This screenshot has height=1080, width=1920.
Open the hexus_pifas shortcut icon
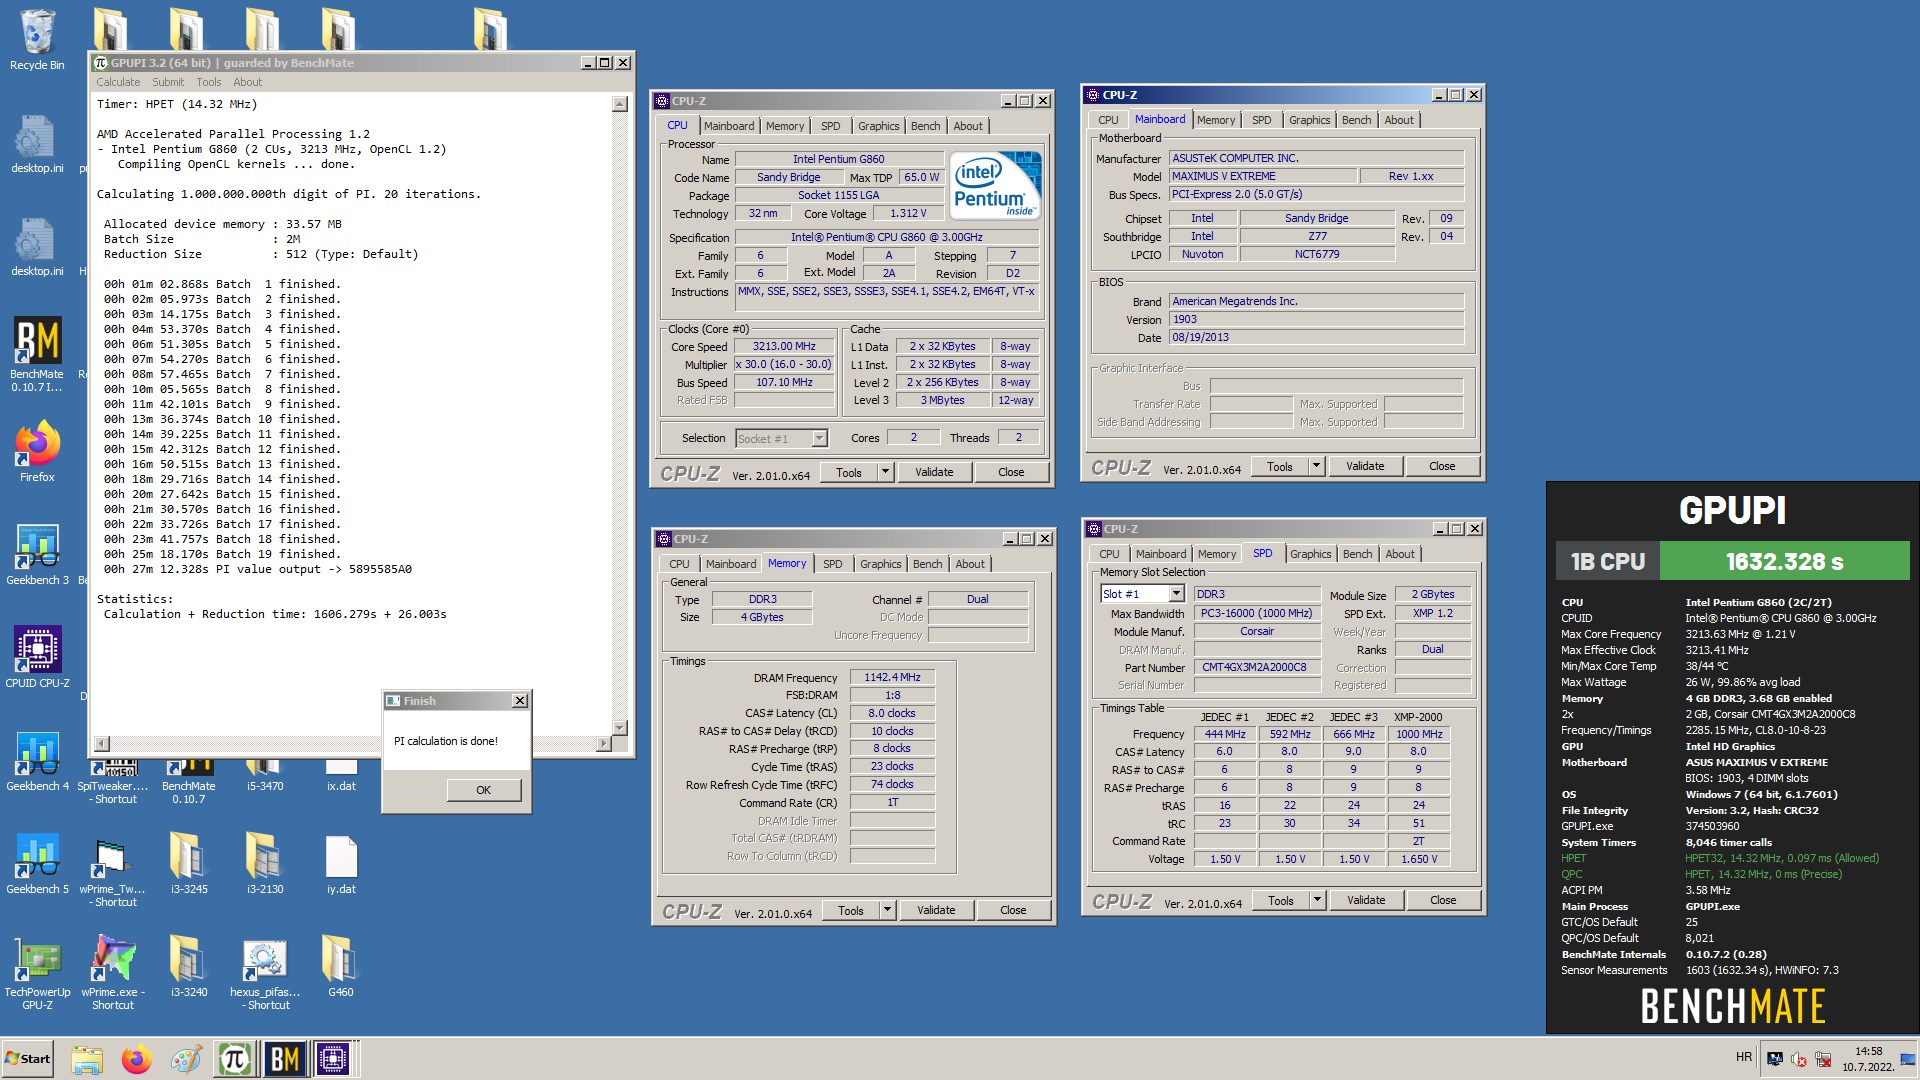point(265,973)
